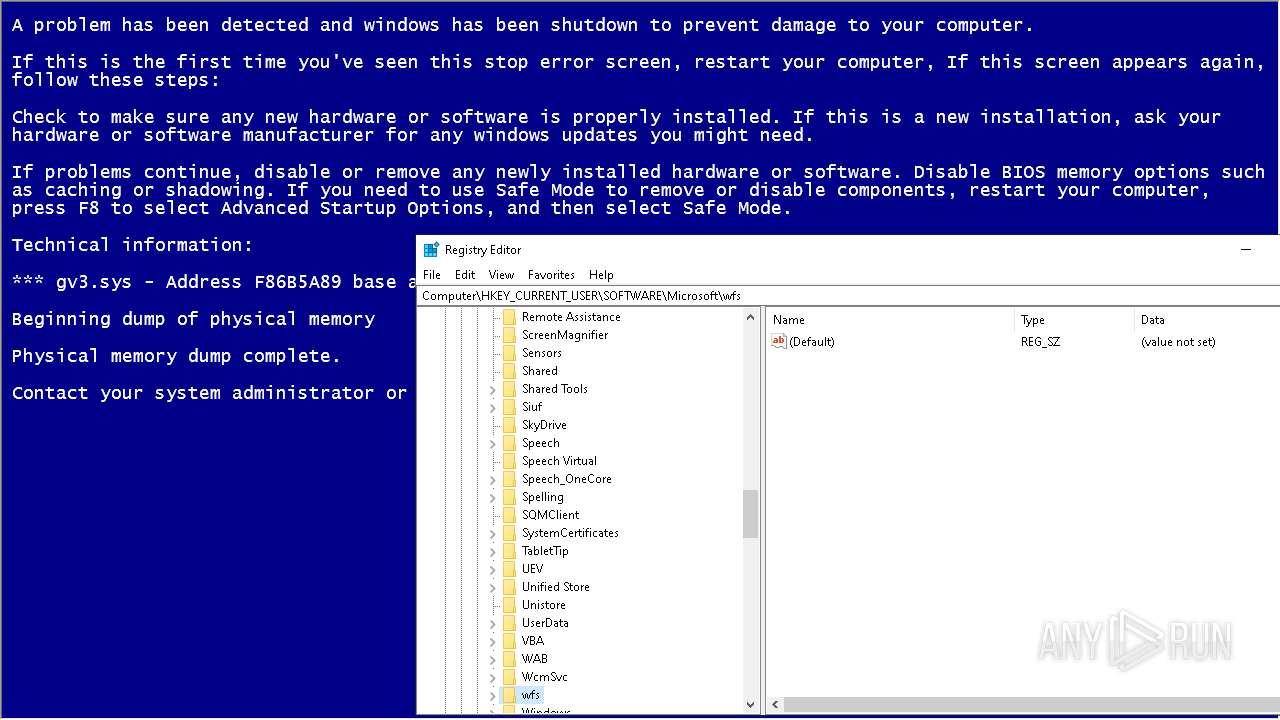The image size is (1280, 720).
Task: Open the View menu
Action: 501,275
